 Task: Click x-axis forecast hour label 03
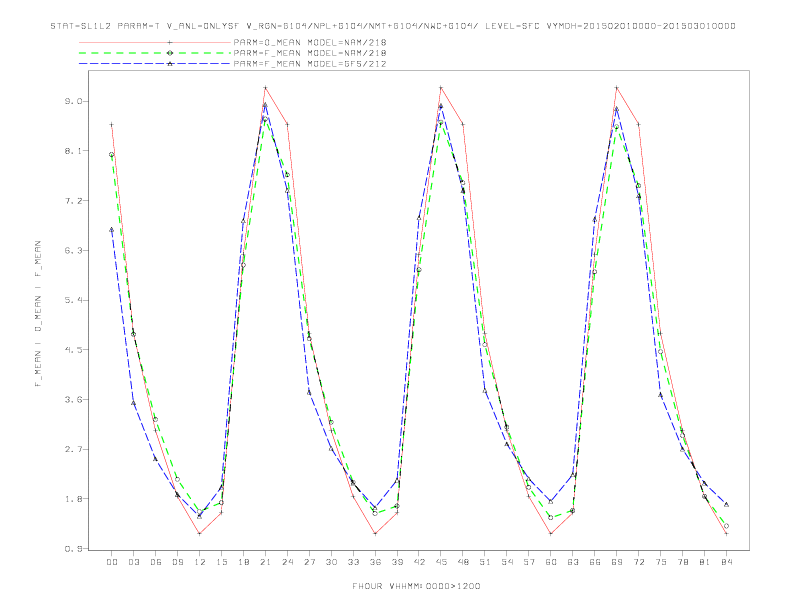[133, 562]
